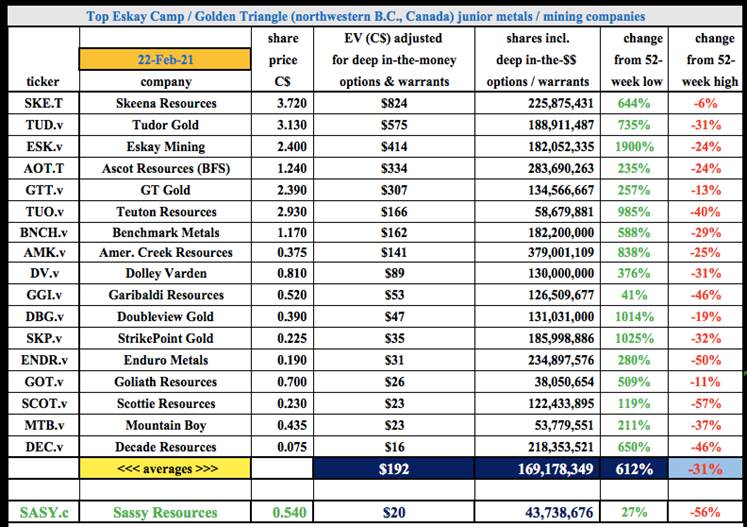Select the Goliath Resources cell
The image size is (747, 527).
tap(165, 382)
